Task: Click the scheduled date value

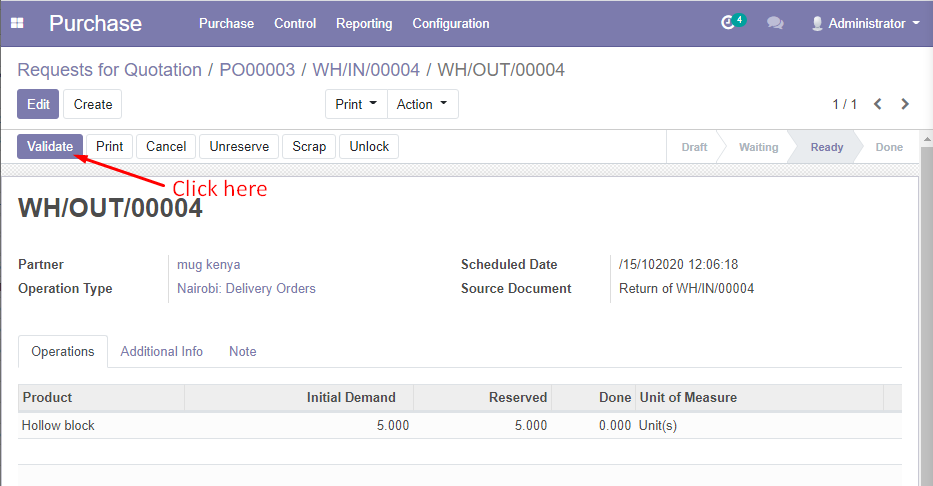Action: [x=678, y=264]
